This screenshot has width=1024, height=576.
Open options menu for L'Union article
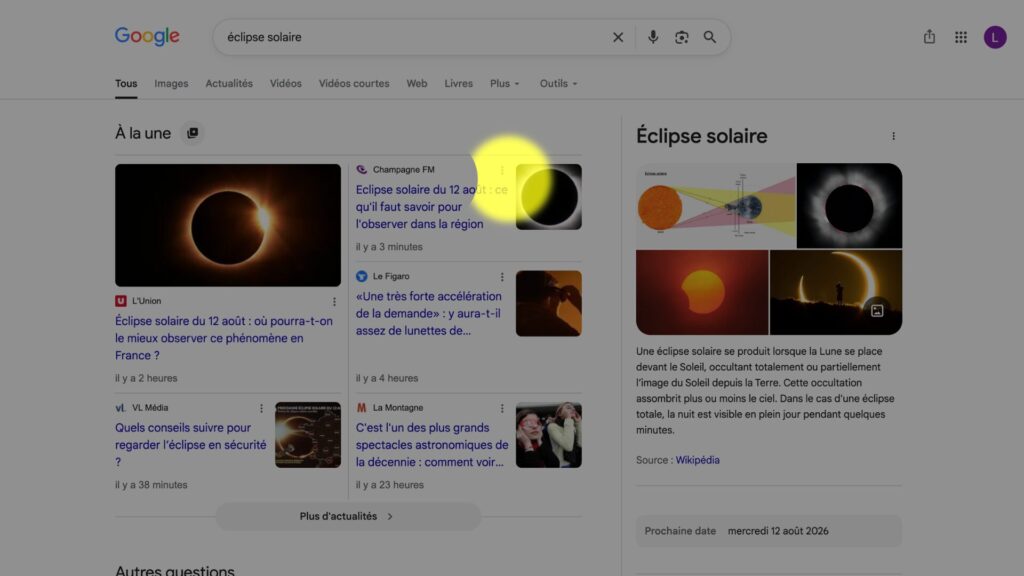334,302
